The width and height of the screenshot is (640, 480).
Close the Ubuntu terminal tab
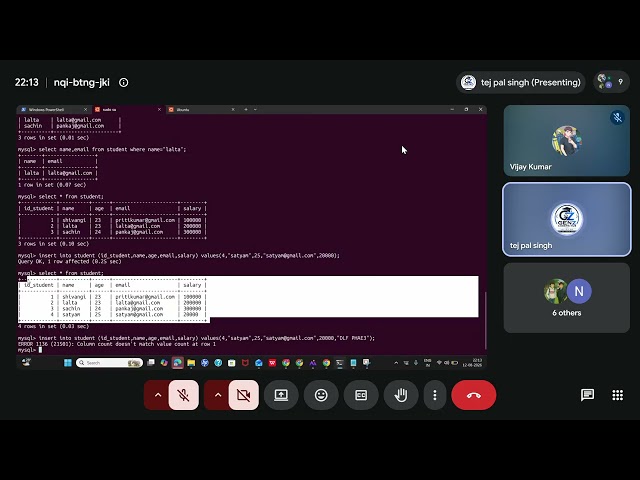233,109
